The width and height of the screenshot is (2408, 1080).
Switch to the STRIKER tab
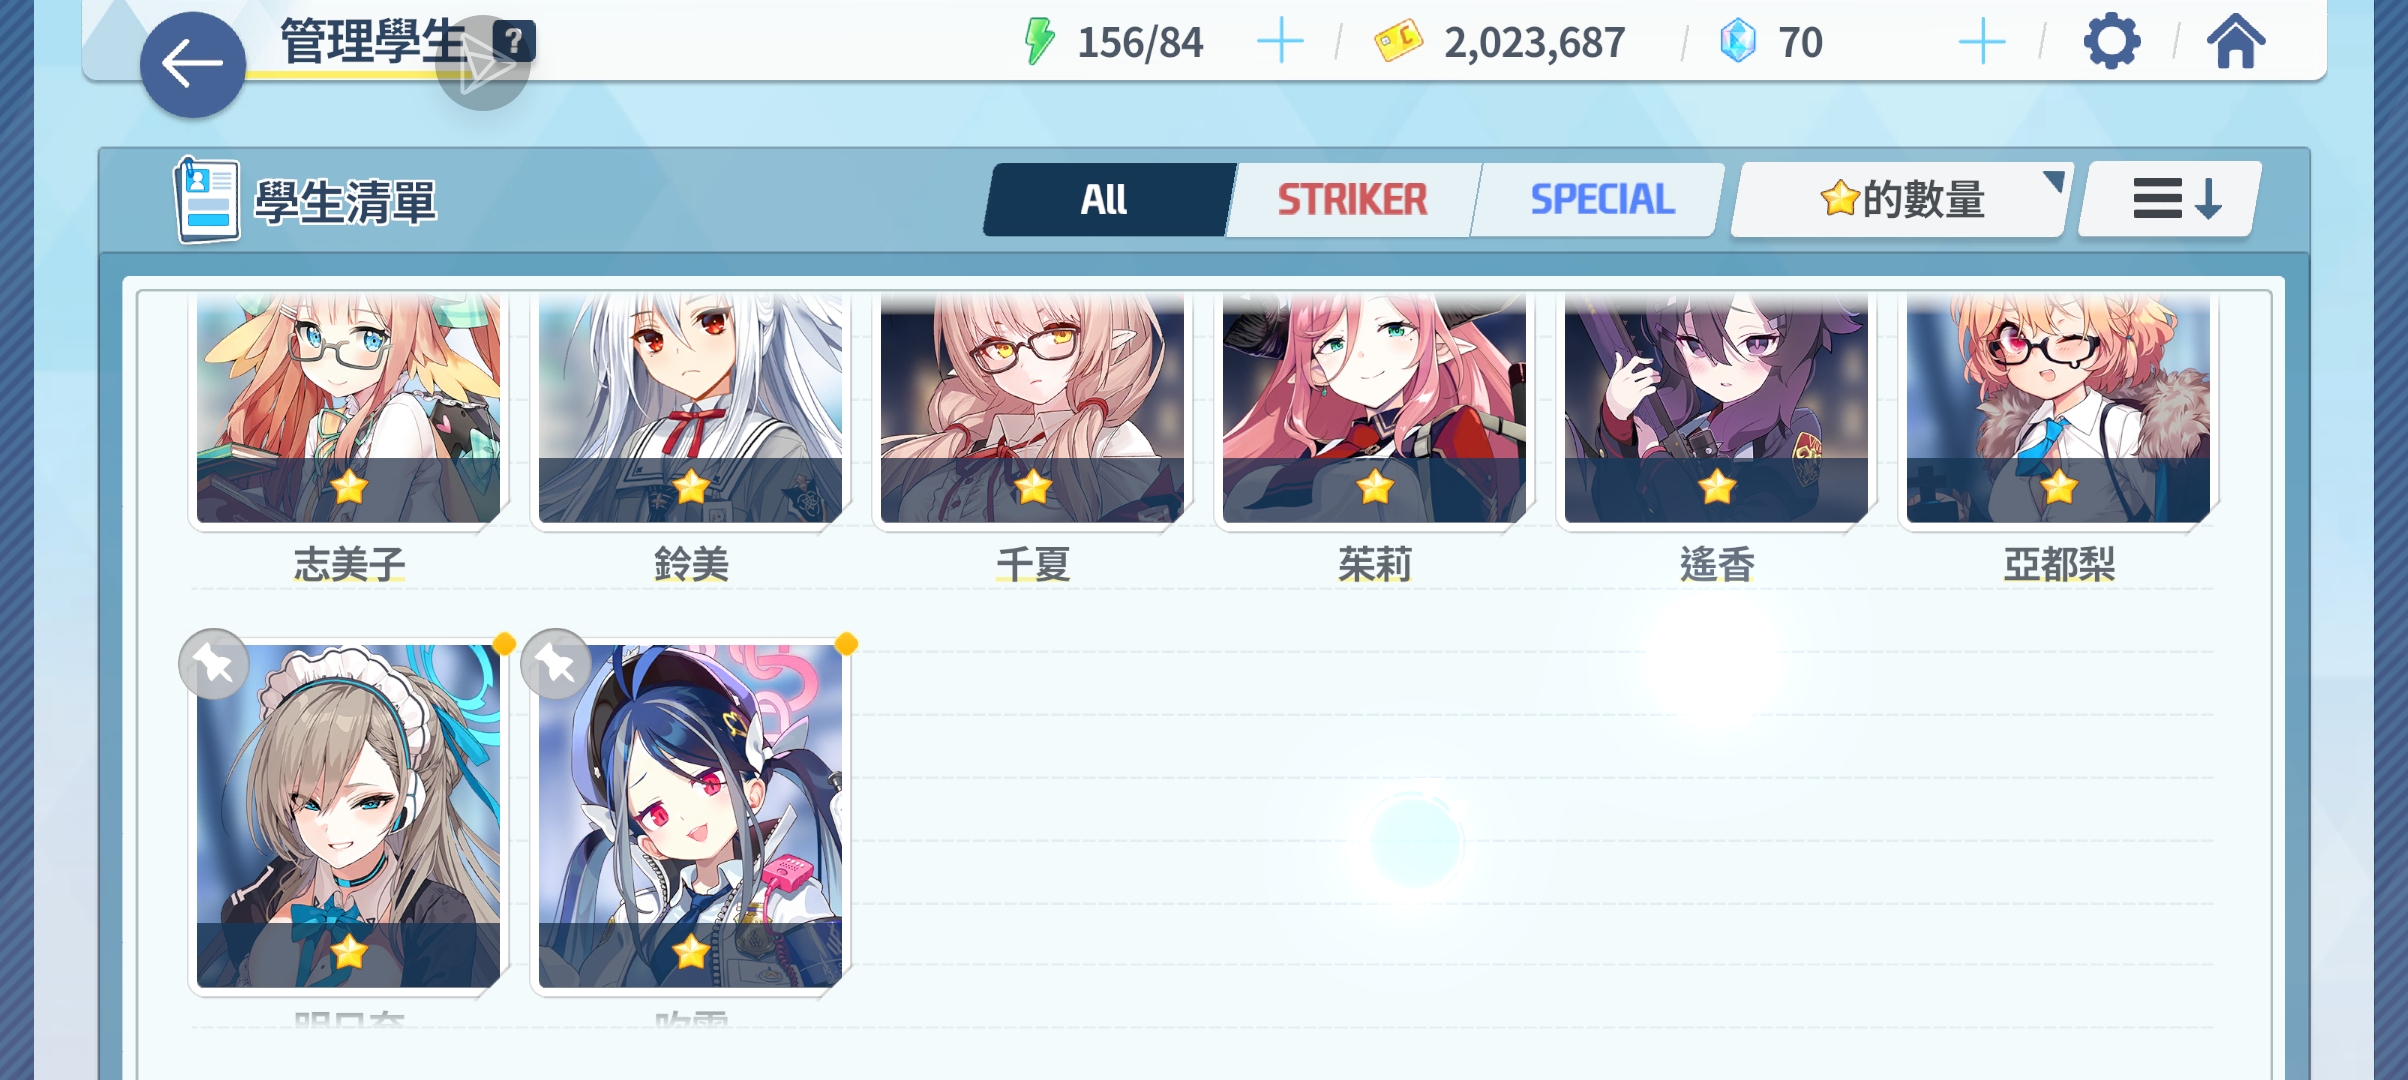(1352, 199)
